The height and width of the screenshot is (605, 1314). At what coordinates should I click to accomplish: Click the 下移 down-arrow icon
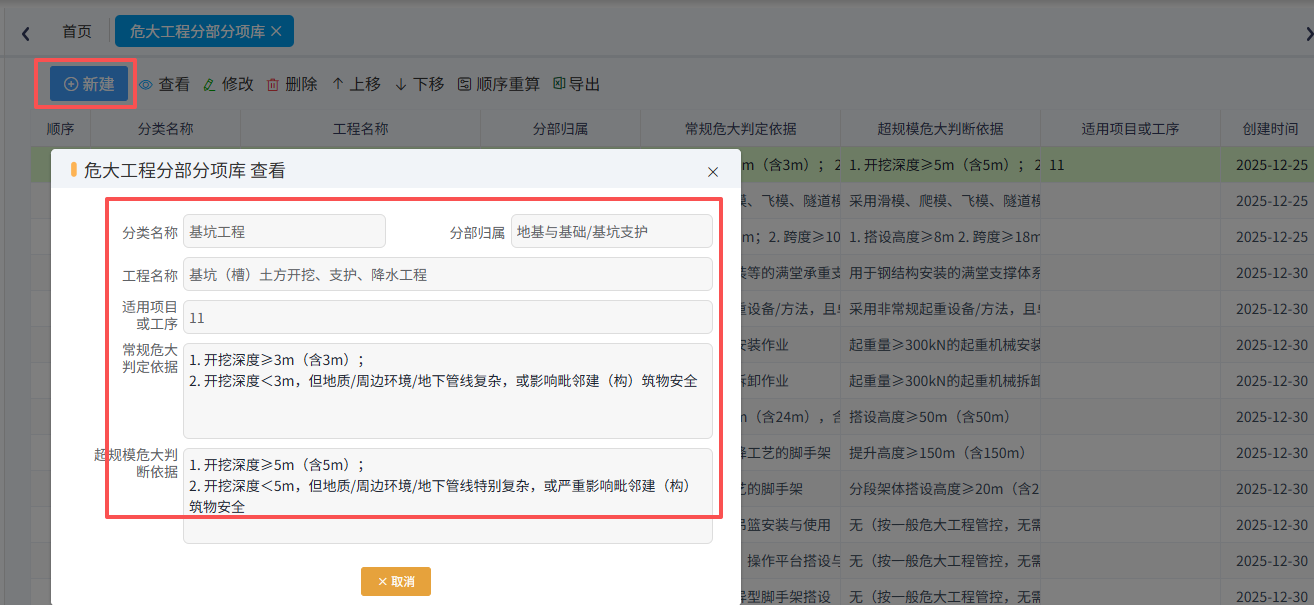[401, 85]
